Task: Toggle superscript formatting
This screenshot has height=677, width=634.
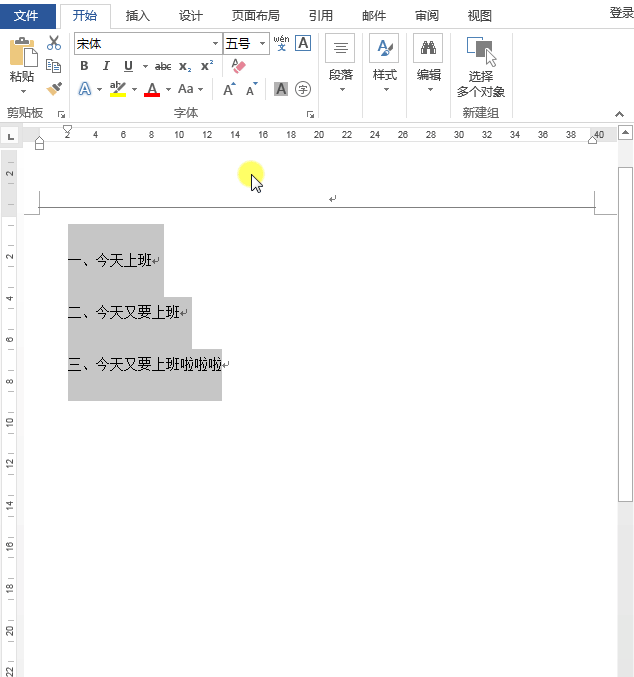Action: [x=207, y=66]
